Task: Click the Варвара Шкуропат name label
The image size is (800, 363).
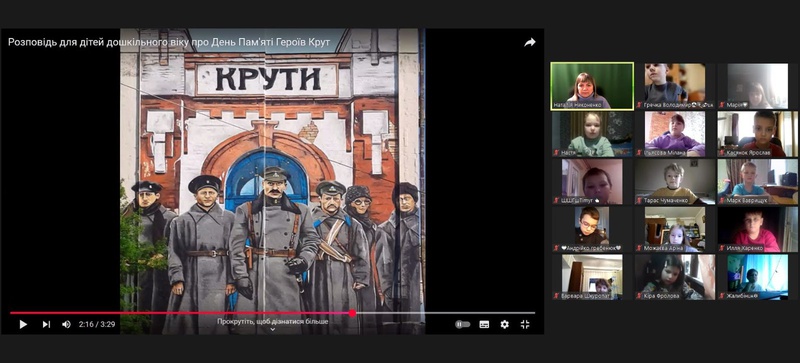Action: click(x=585, y=296)
